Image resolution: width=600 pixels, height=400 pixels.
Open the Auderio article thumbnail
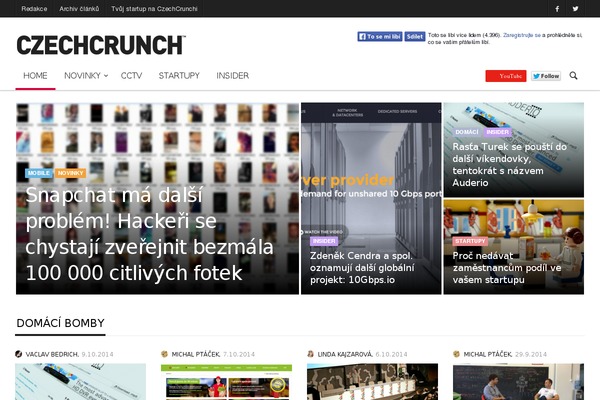click(514, 150)
